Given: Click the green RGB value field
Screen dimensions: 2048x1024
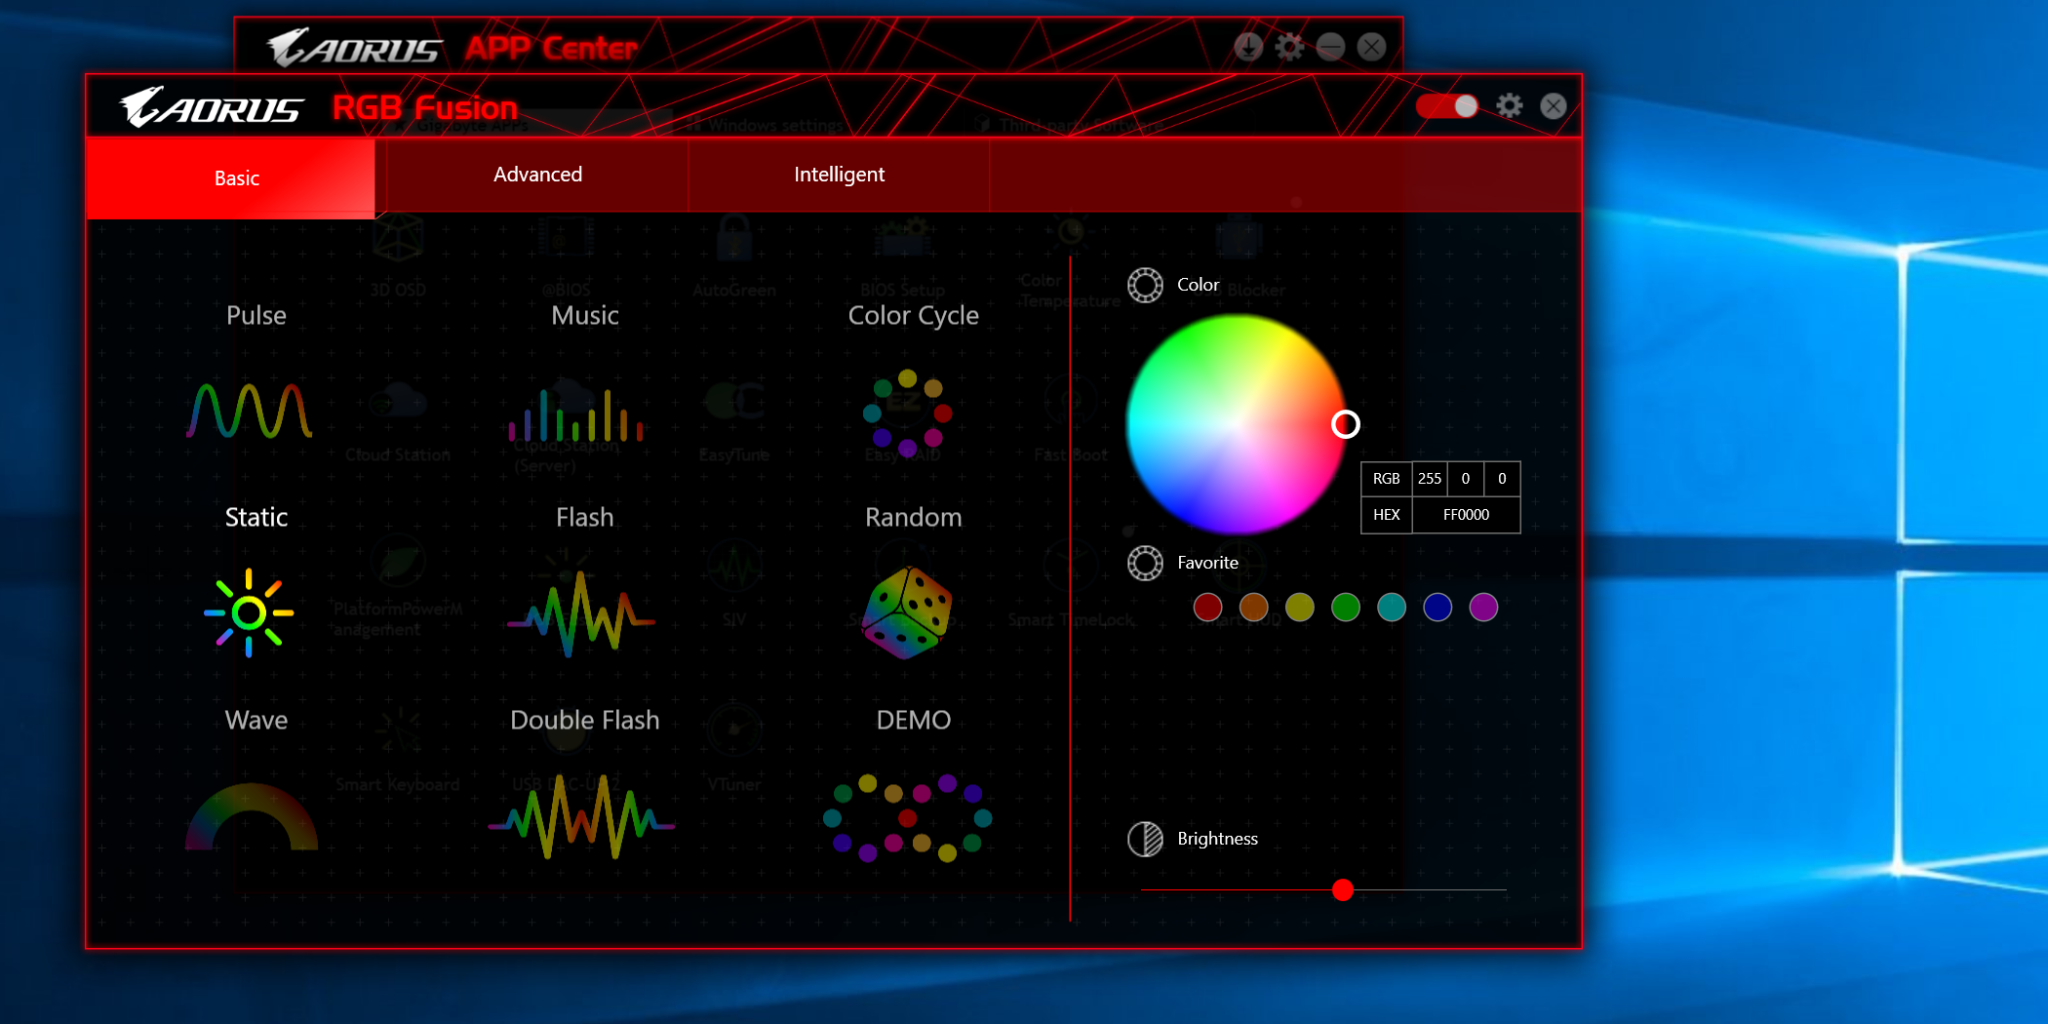Looking at the screenshot, I should point(1466,479).
